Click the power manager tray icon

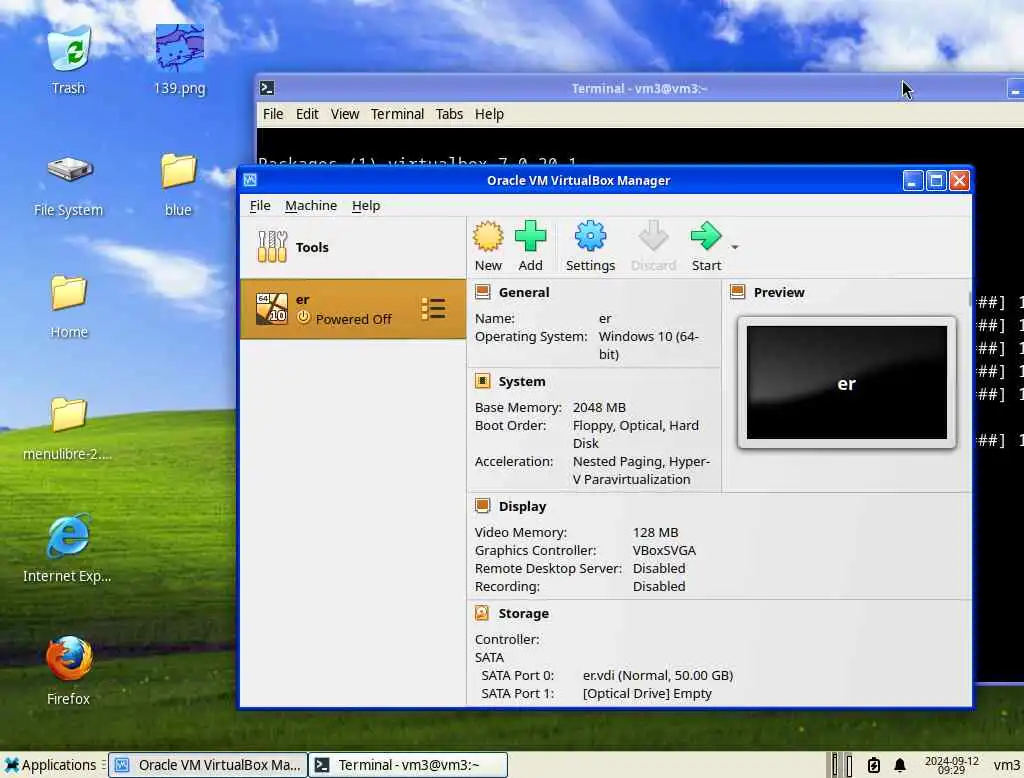(x=873, y=765)
